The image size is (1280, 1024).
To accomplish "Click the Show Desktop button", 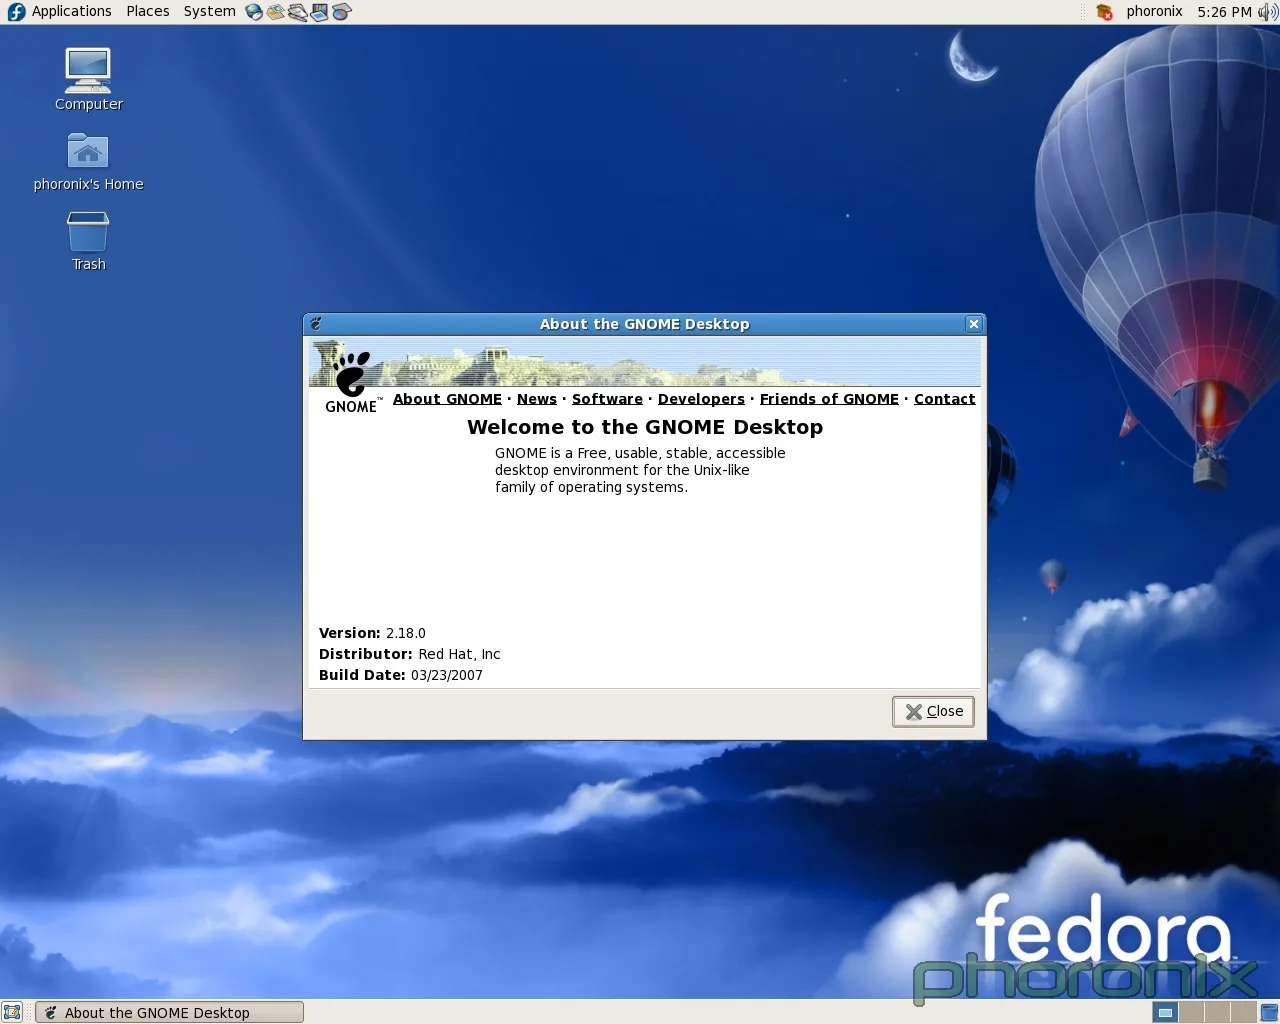I will (12, 1012).
